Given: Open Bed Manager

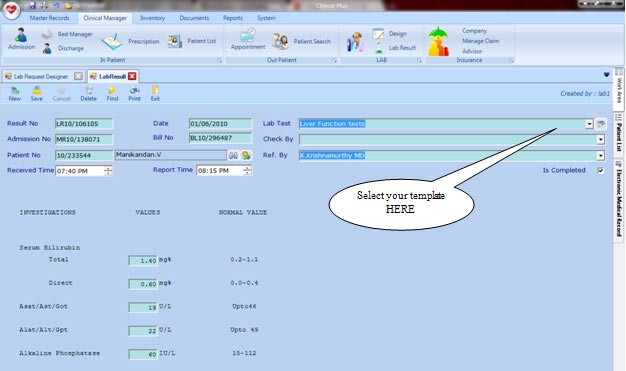Looking at the screenshot, I should pos(67,34).
